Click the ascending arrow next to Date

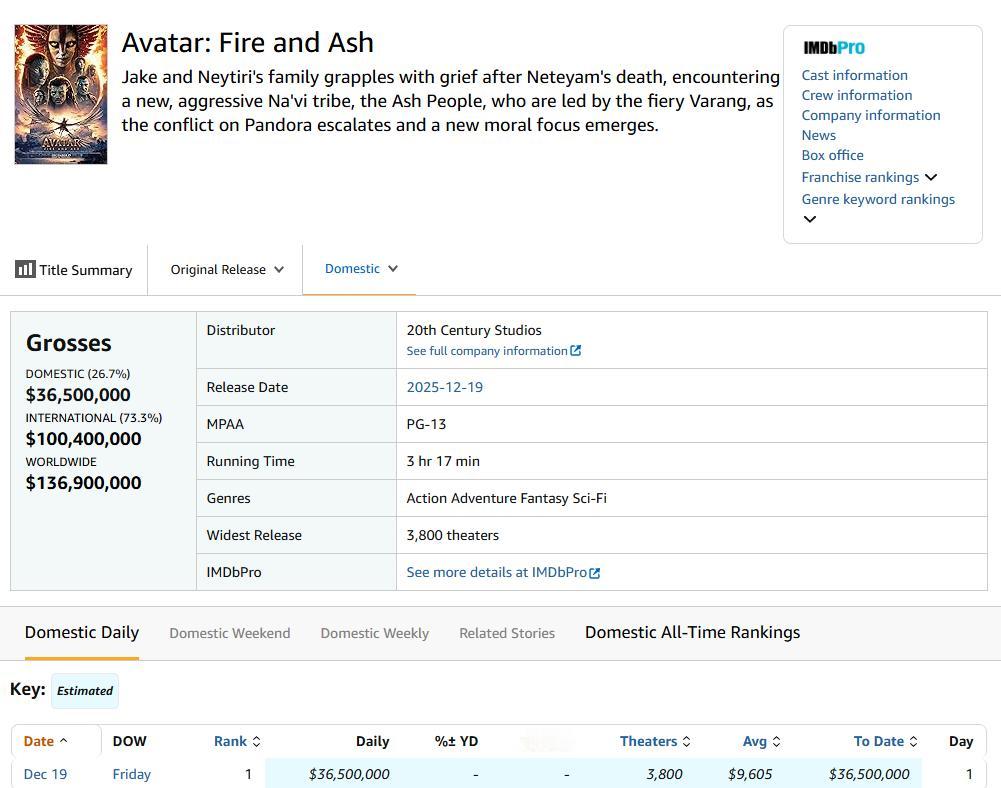pos(63,741)
